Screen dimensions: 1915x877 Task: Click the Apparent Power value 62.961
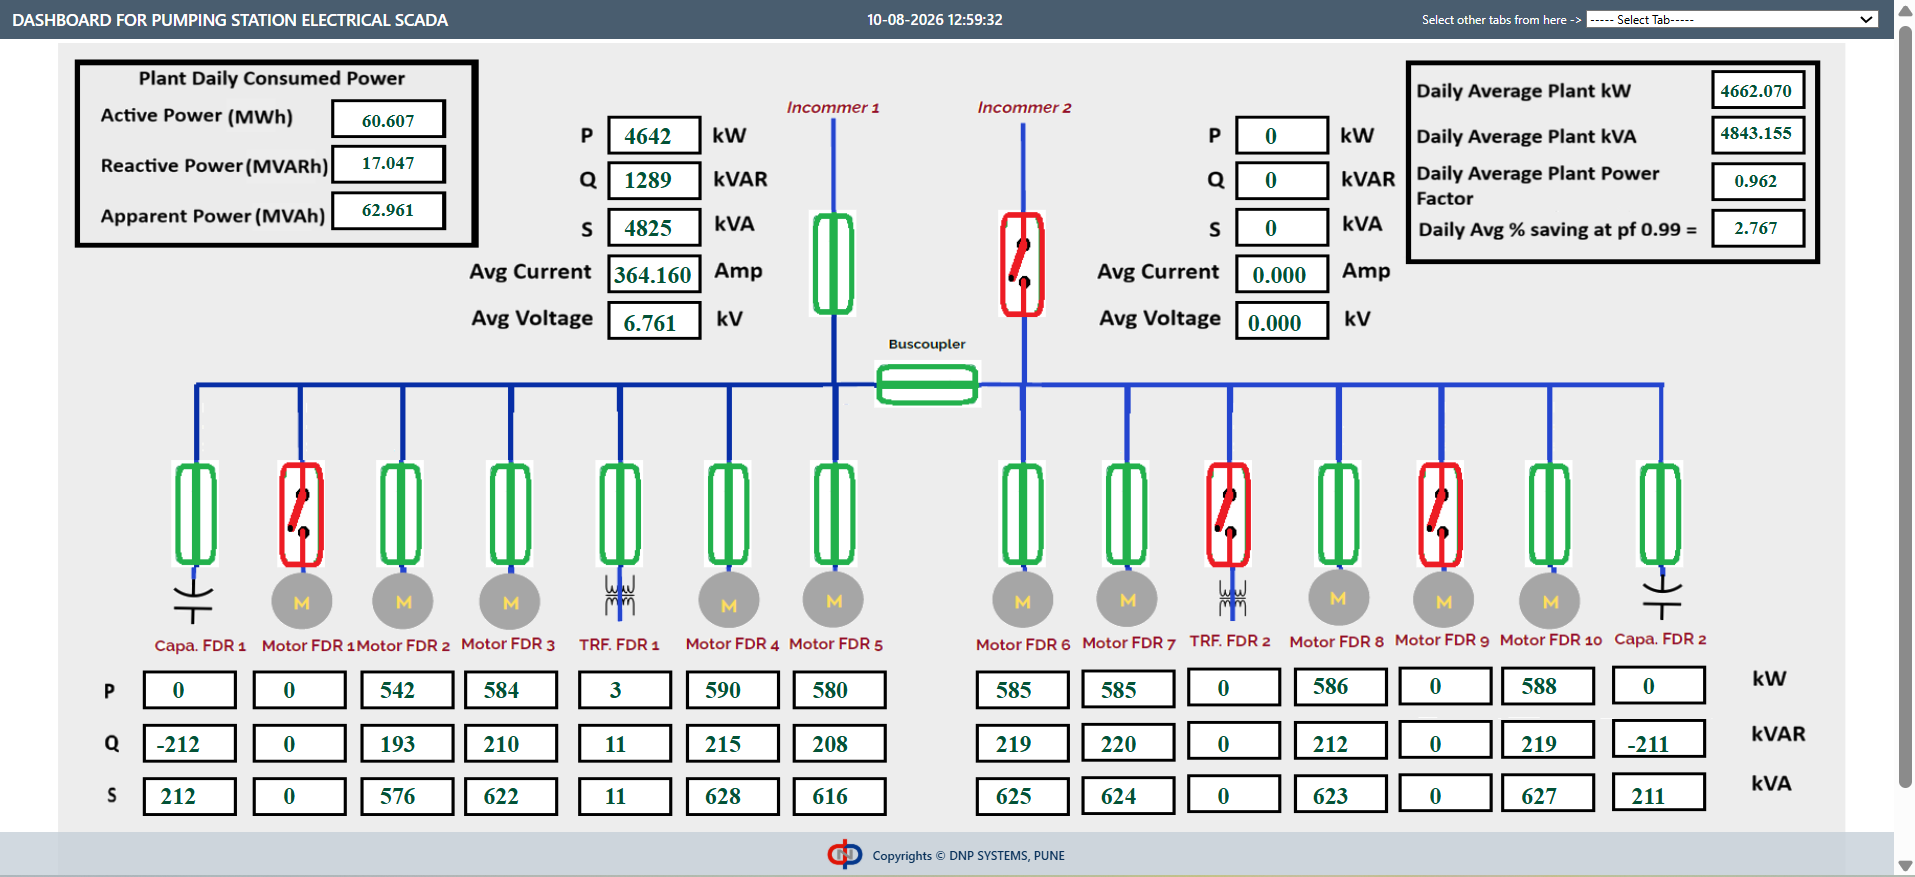[388, 210]
